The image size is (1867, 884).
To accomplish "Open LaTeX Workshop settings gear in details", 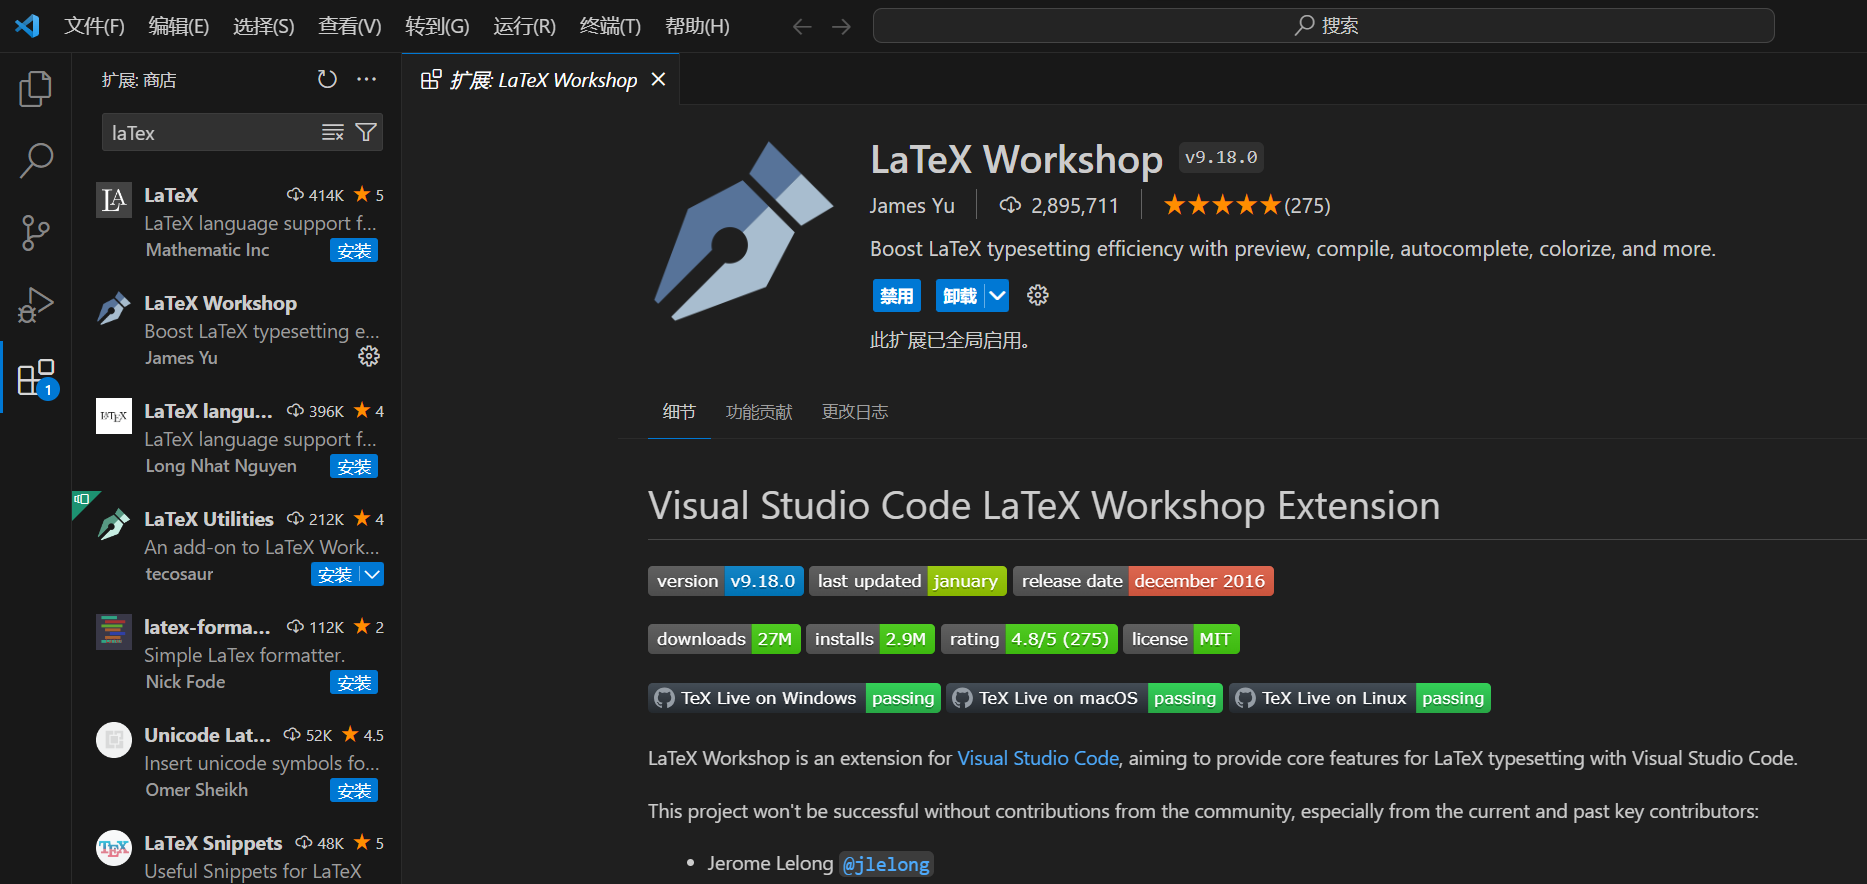I will 1038,295.
